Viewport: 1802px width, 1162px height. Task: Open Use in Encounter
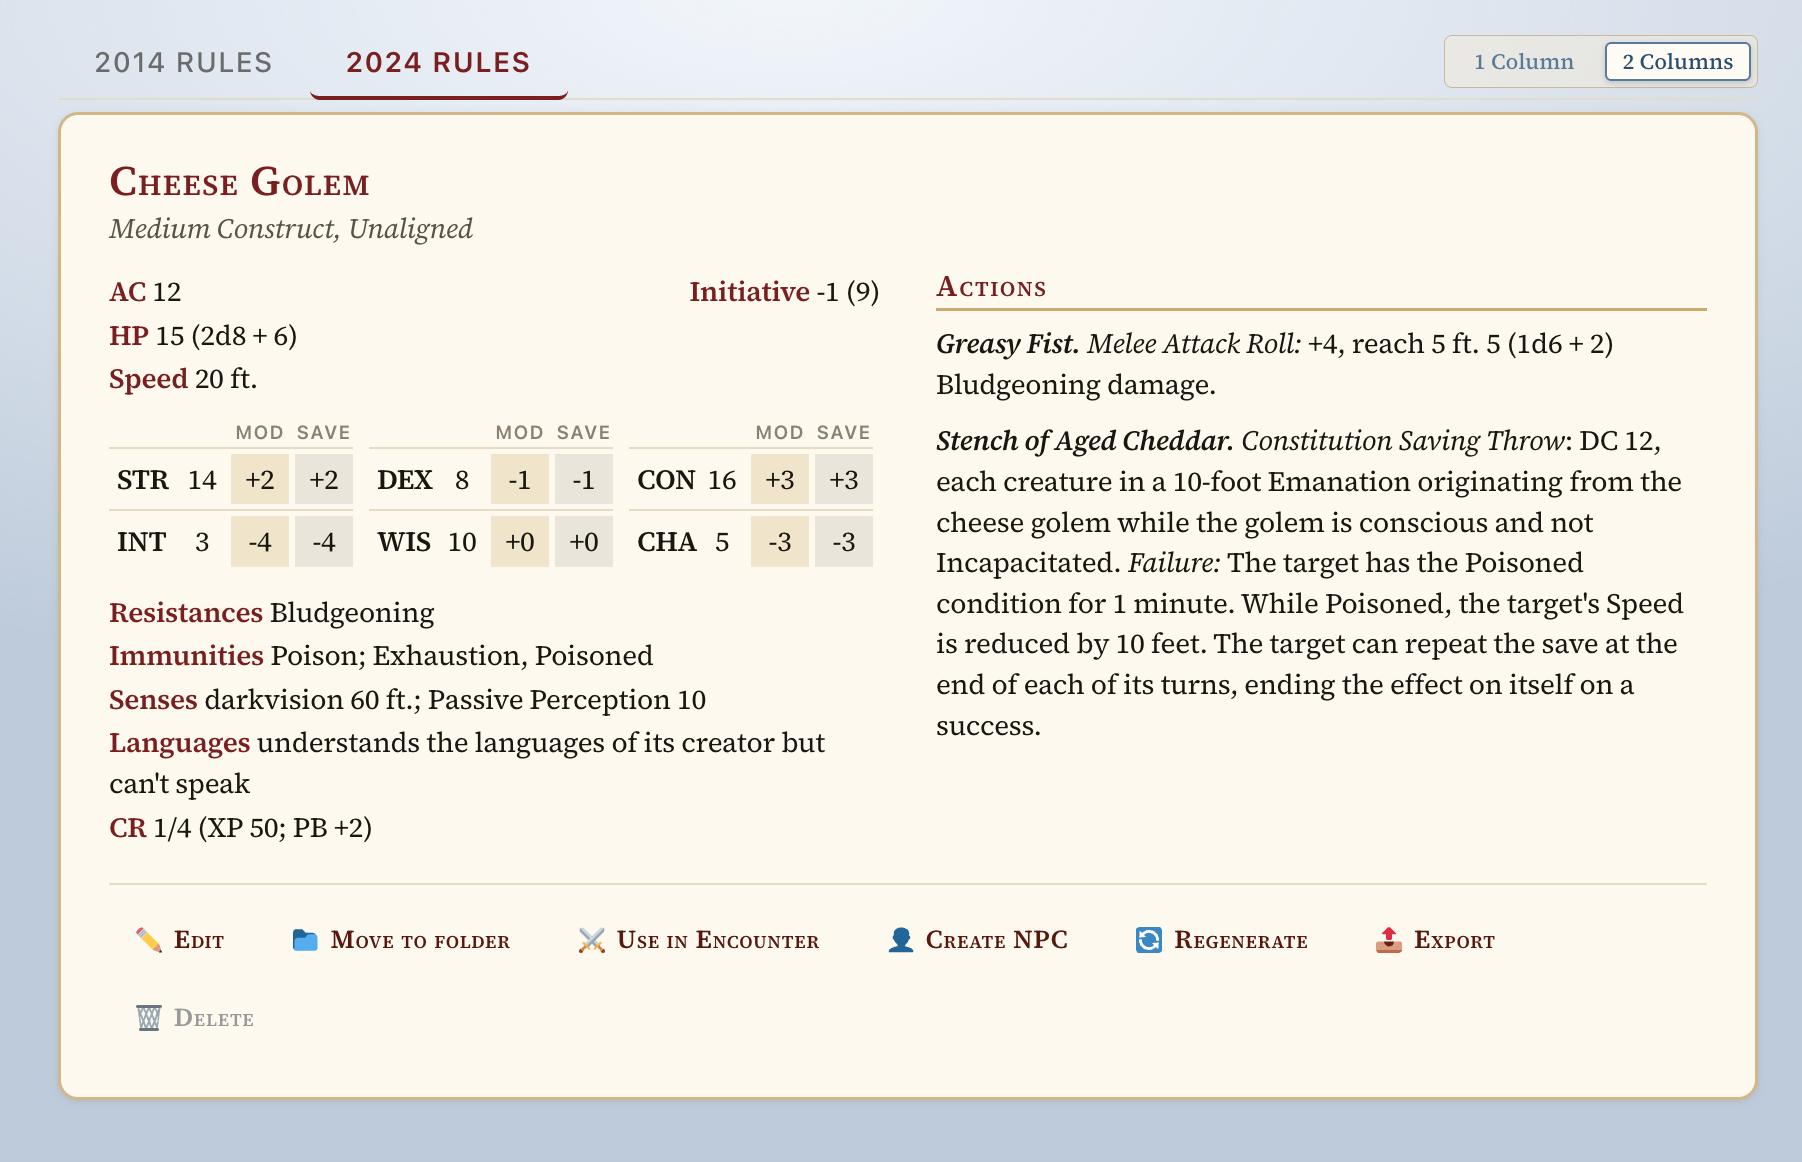pyautogui.click(x=718, y=940)
